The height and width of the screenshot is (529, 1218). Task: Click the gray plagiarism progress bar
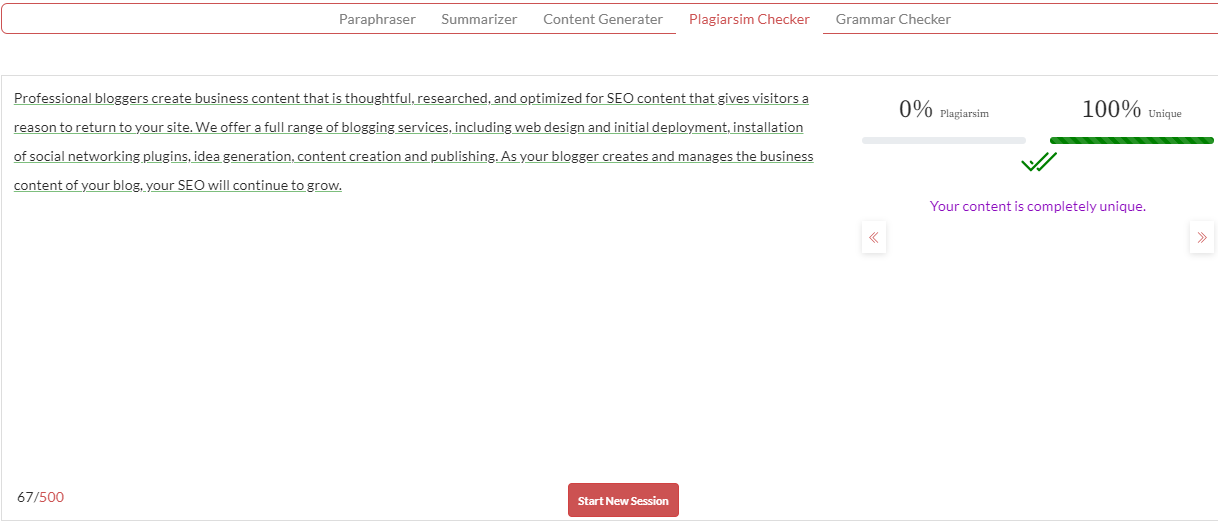pos(943,141)
